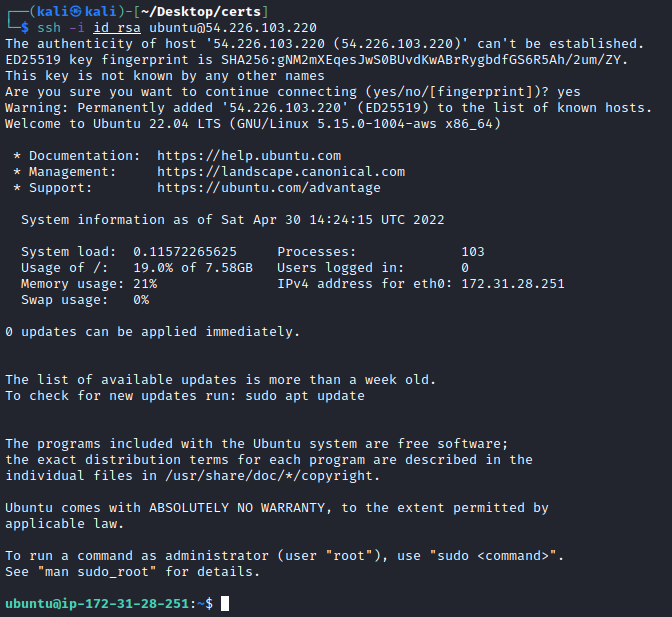672x617 pixels.
Task: Click the IPv4 address 172.31.28.251
Action: tap(513, 284)
